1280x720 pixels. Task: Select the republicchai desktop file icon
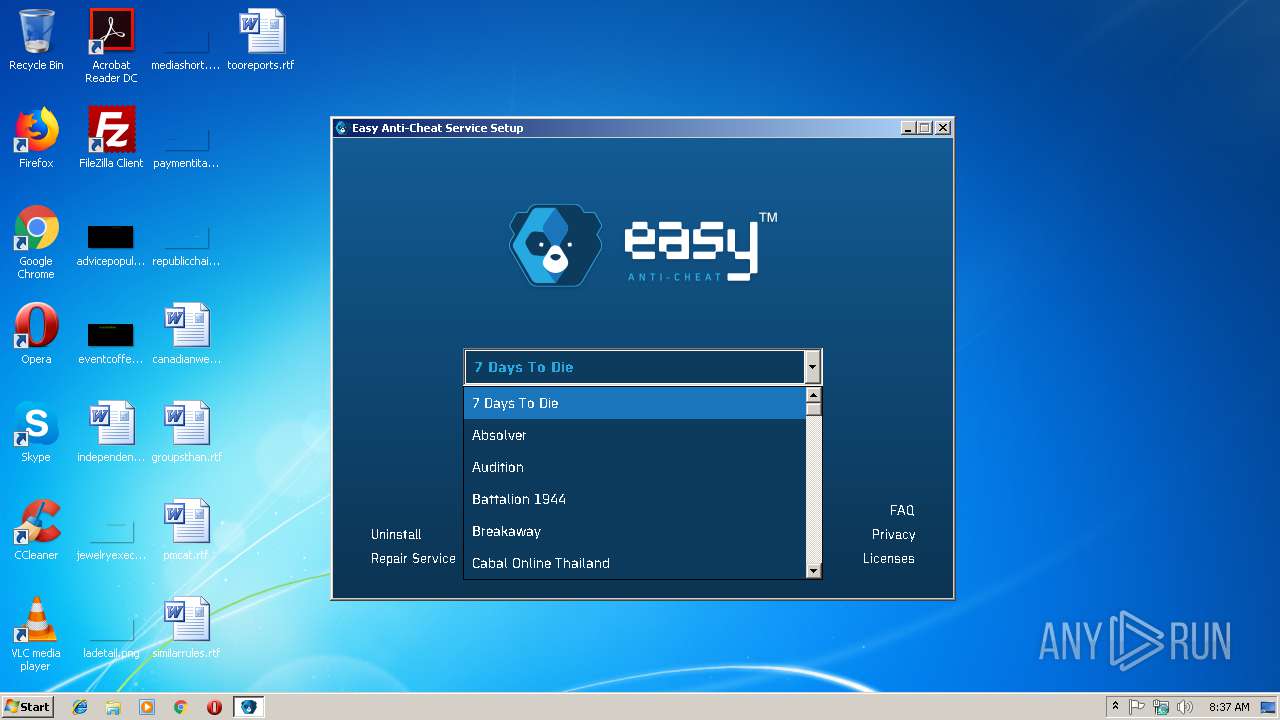[185, 246]
